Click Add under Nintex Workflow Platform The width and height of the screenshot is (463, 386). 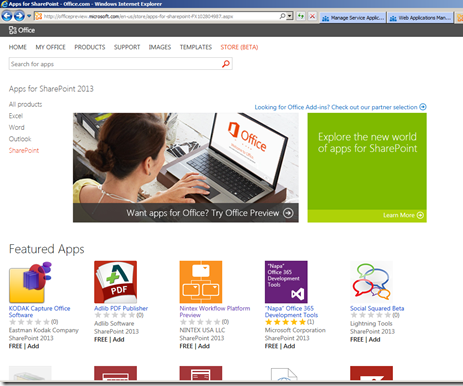204,346
